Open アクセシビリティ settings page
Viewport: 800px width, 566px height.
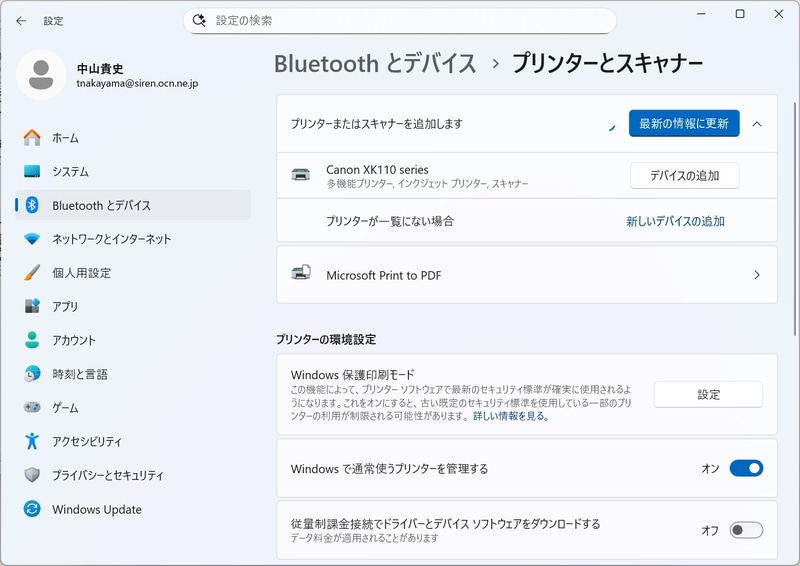point(133,441)
